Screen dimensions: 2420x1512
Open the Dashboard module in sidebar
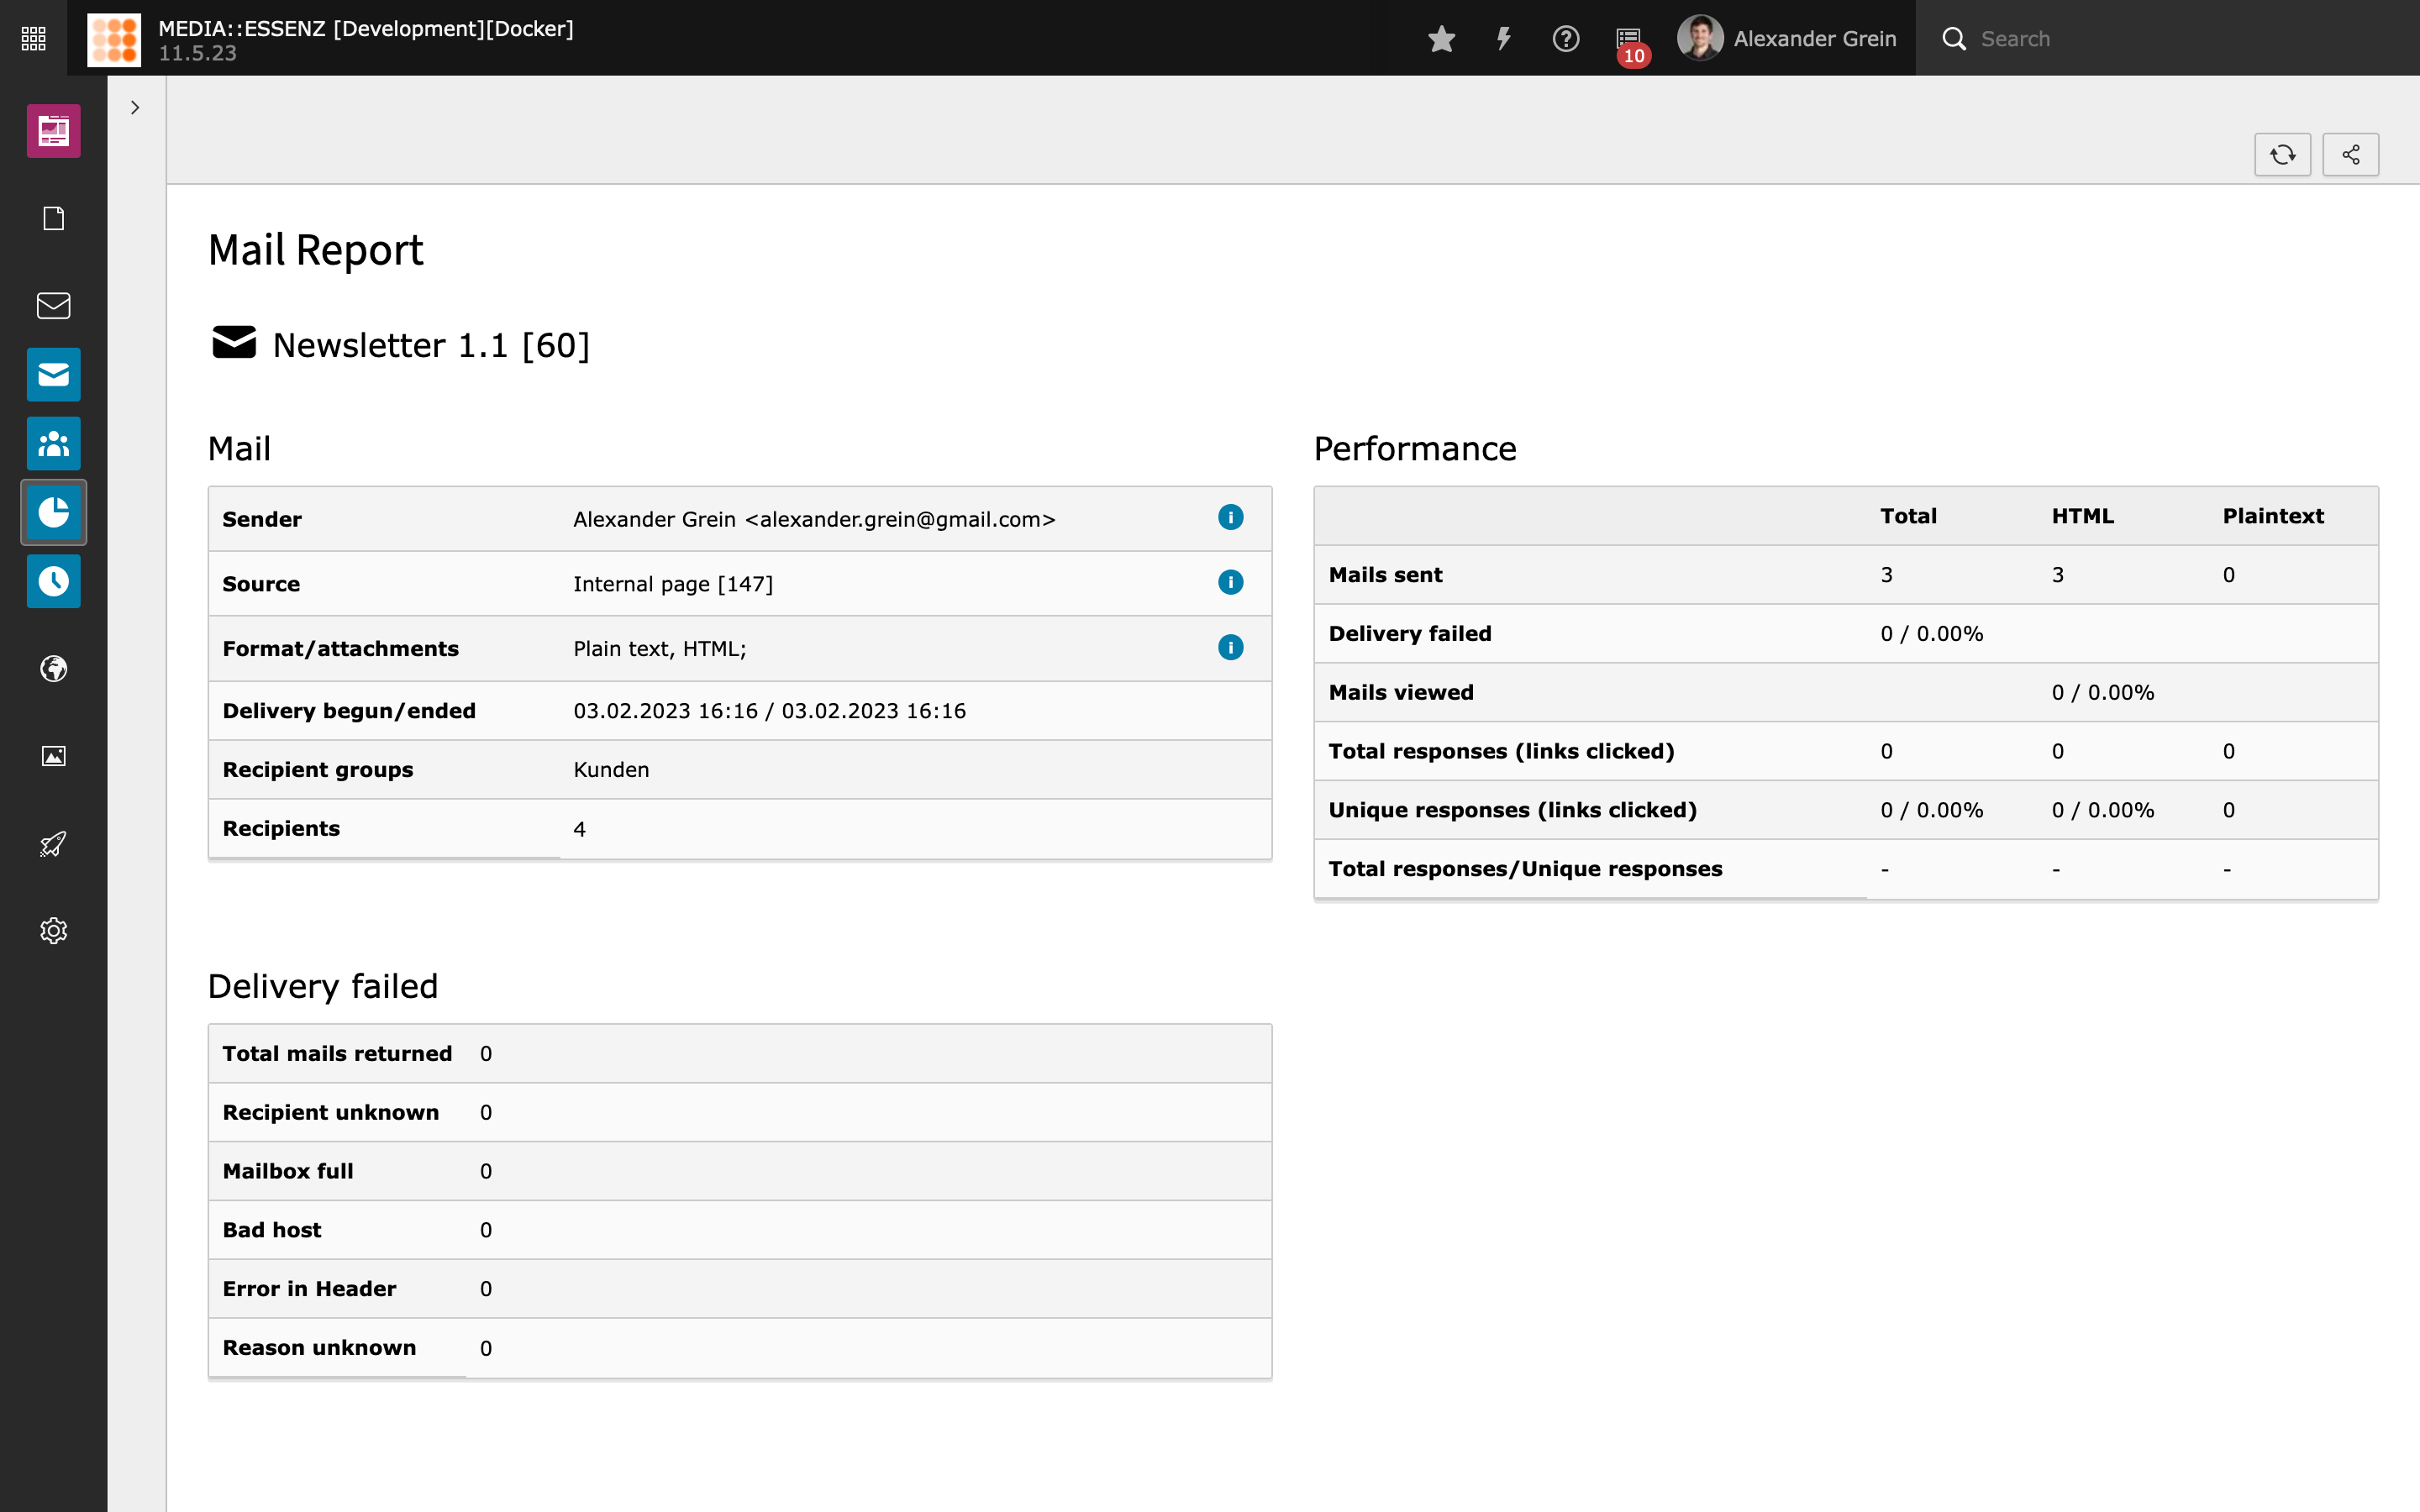click(53, 131)
